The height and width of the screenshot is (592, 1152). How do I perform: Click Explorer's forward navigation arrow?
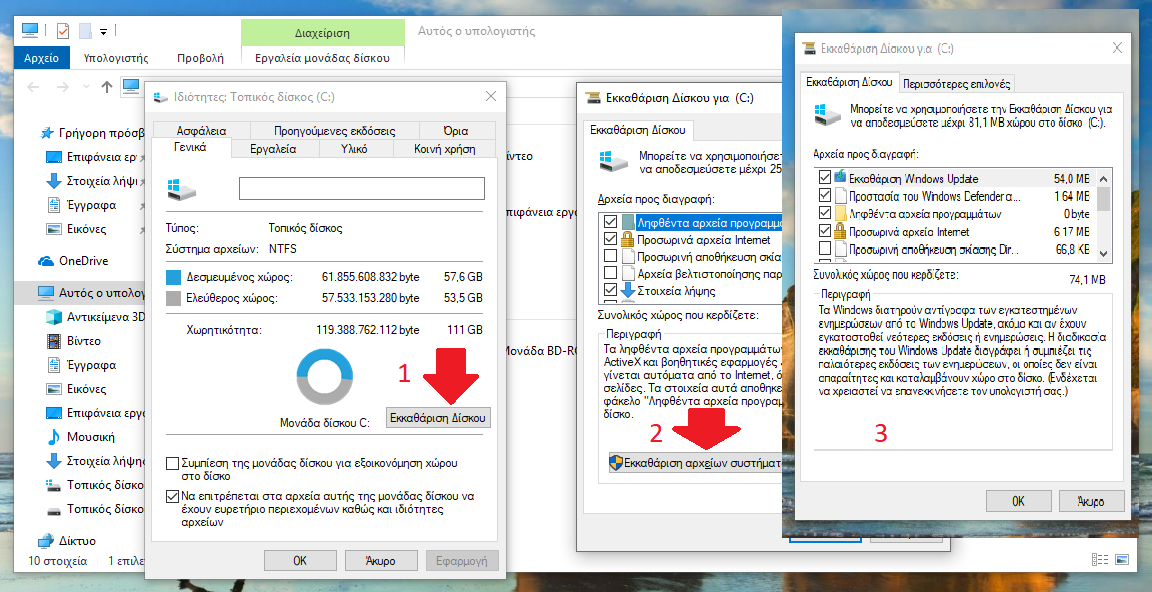coord(62,87)
